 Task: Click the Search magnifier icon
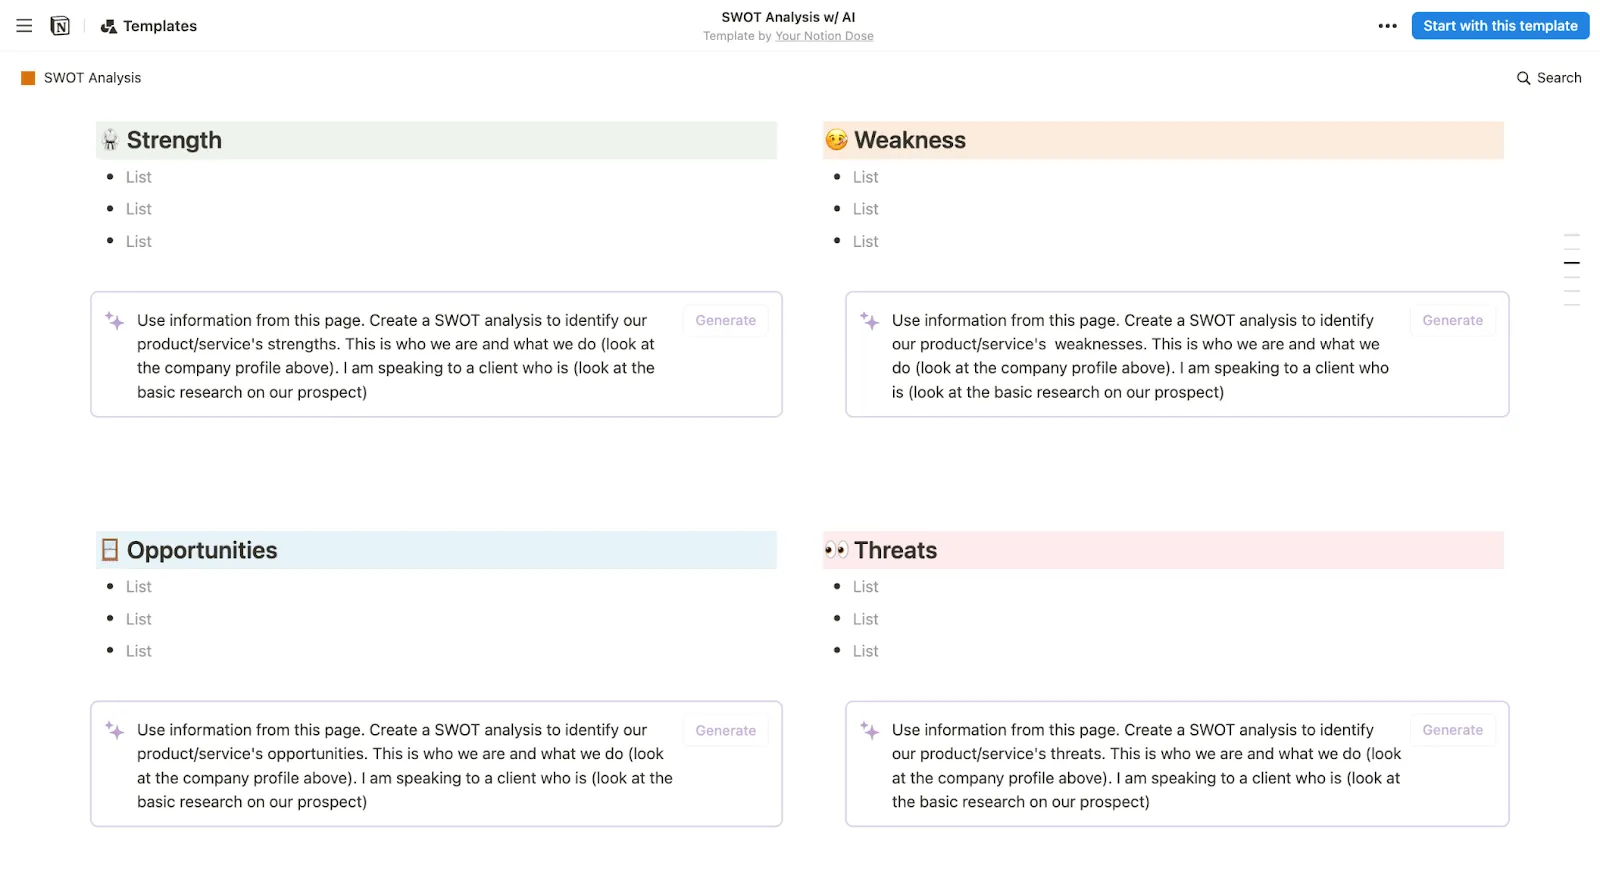(x=1523, y=78)
